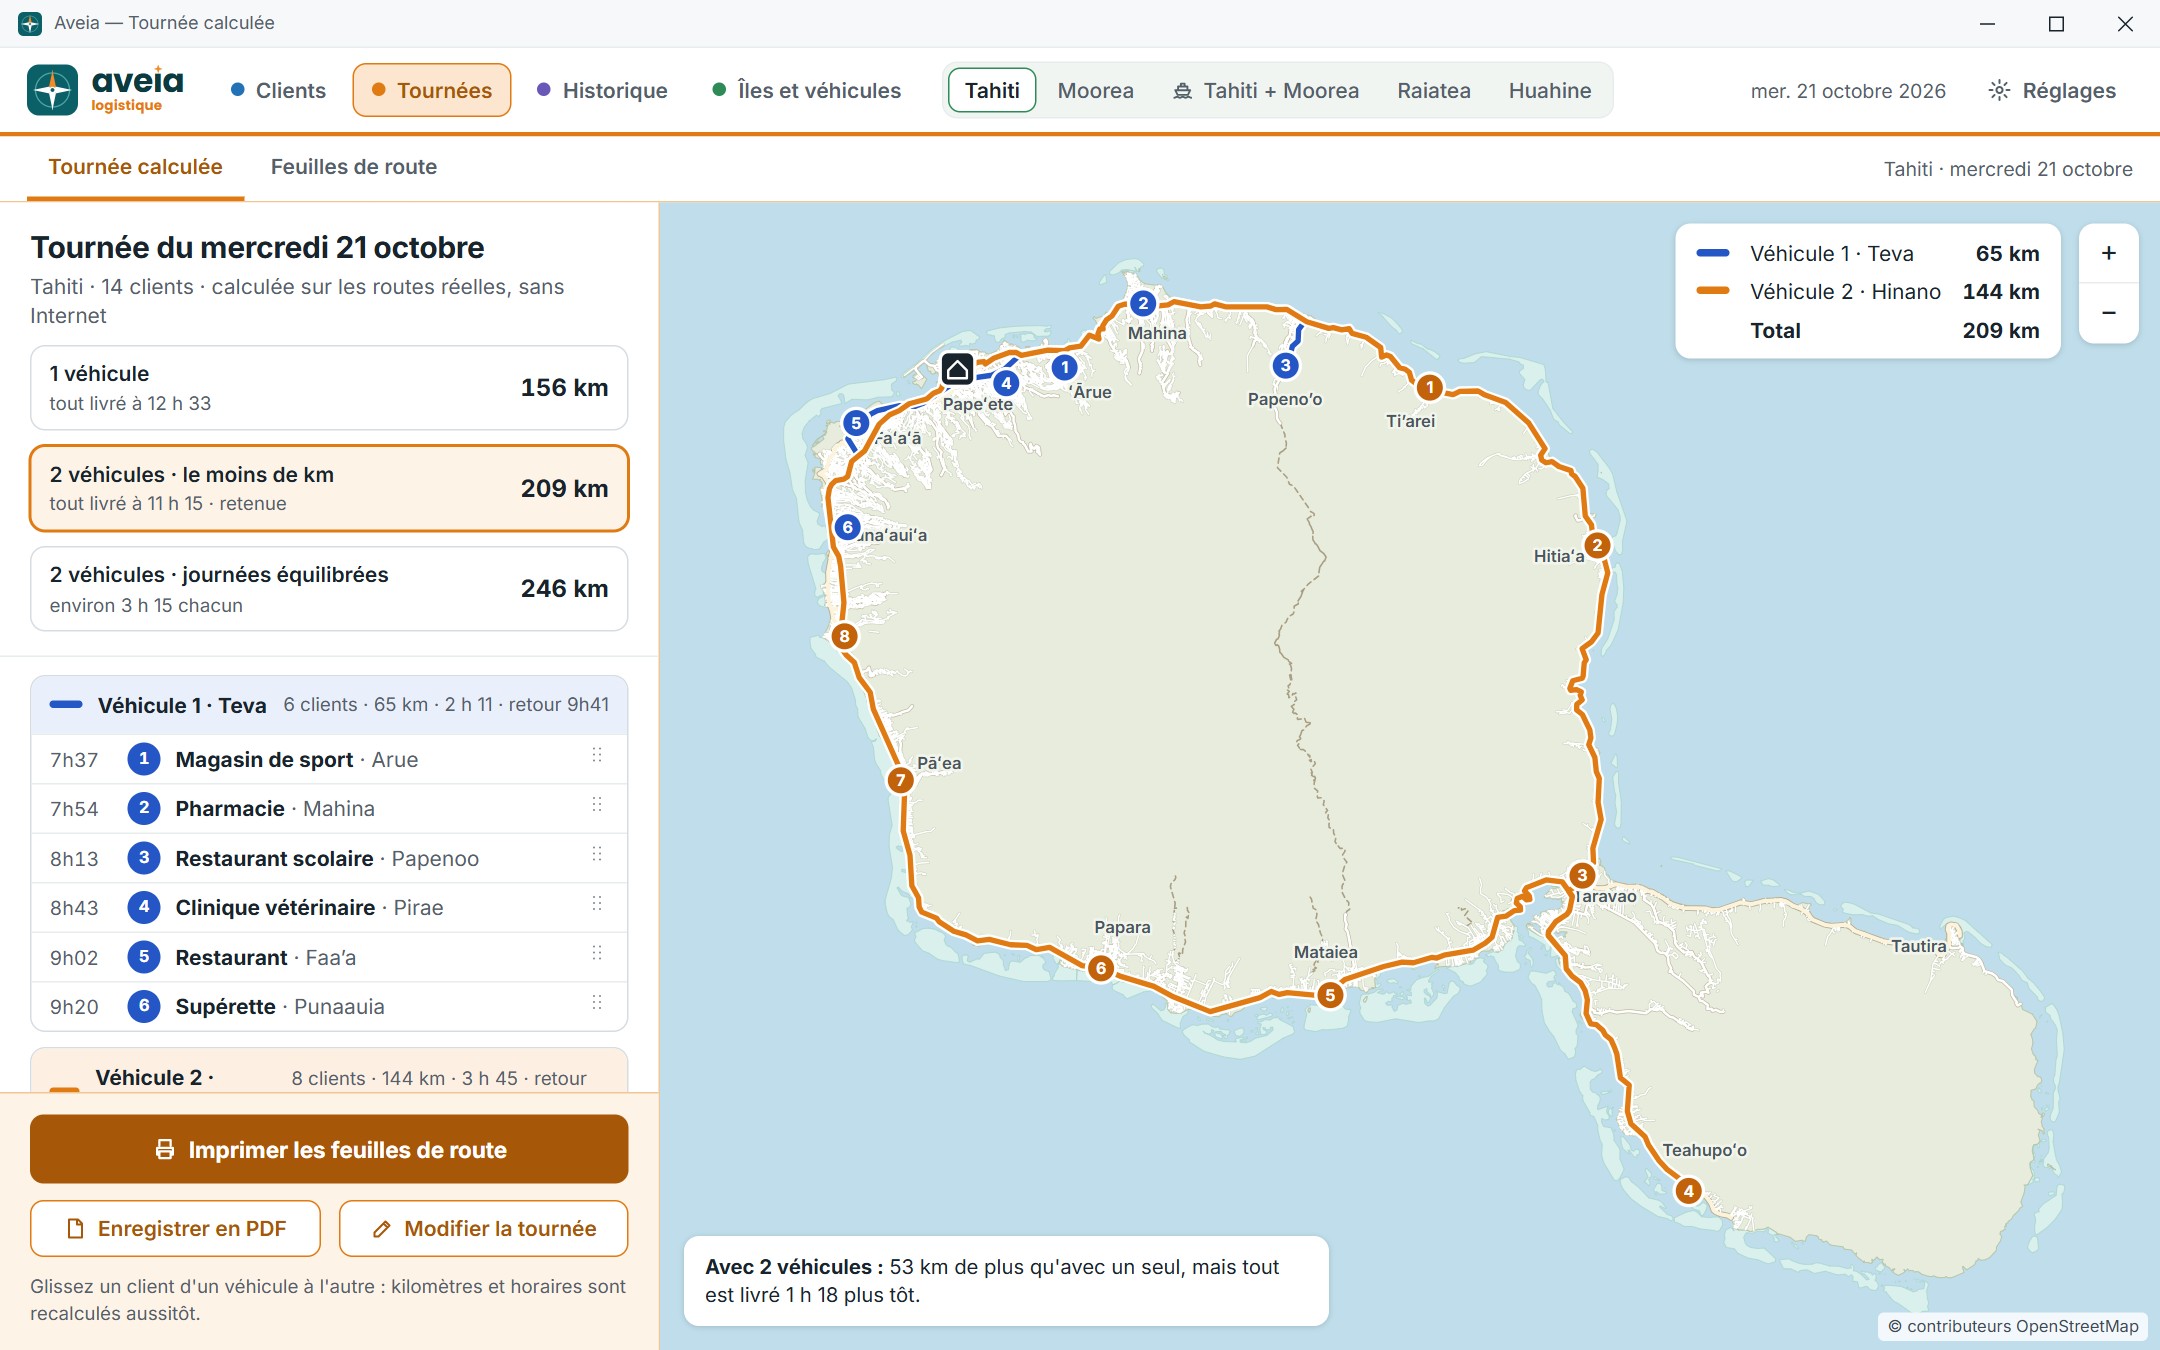Switch island to Raiatea
The image size is (2160, 1350).
pyautogui.click(x=1434, y=90)
